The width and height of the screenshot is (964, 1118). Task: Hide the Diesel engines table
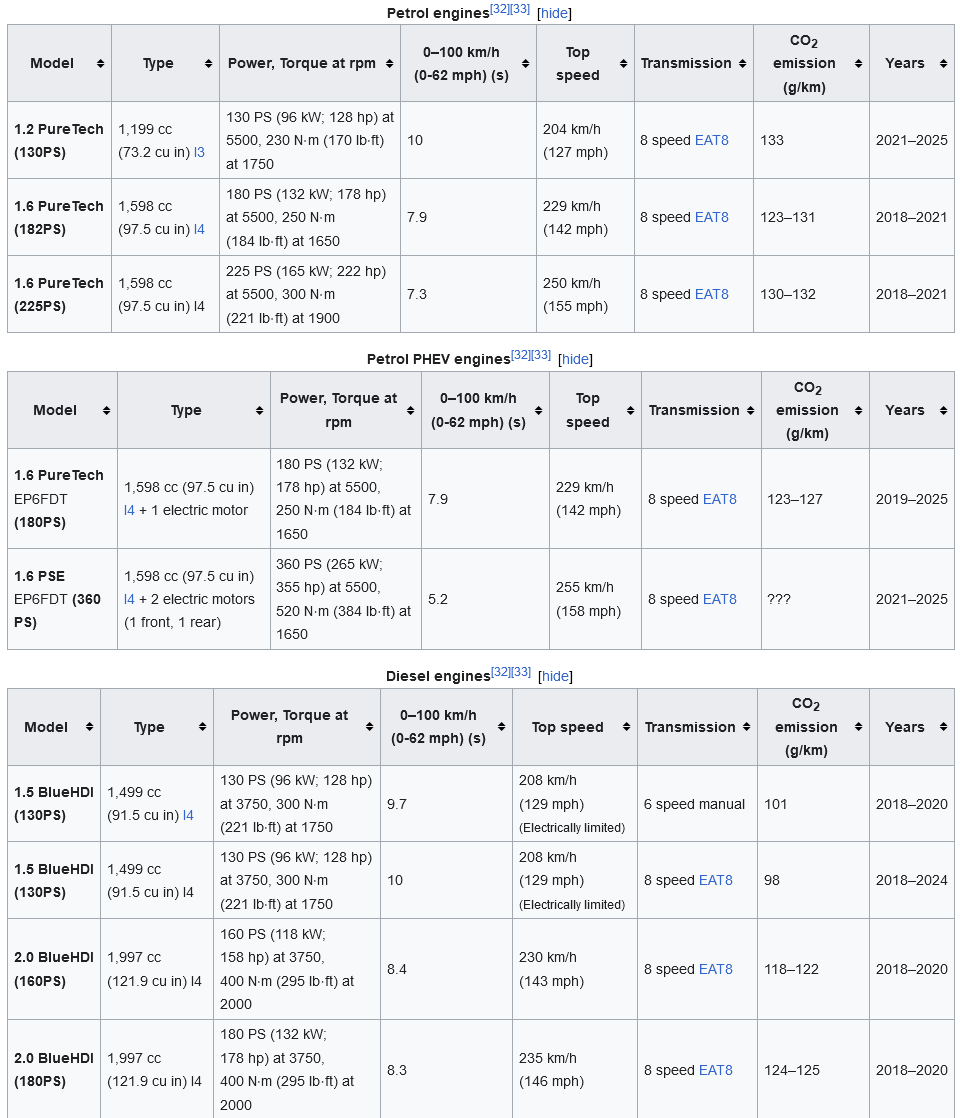[555, 676]
